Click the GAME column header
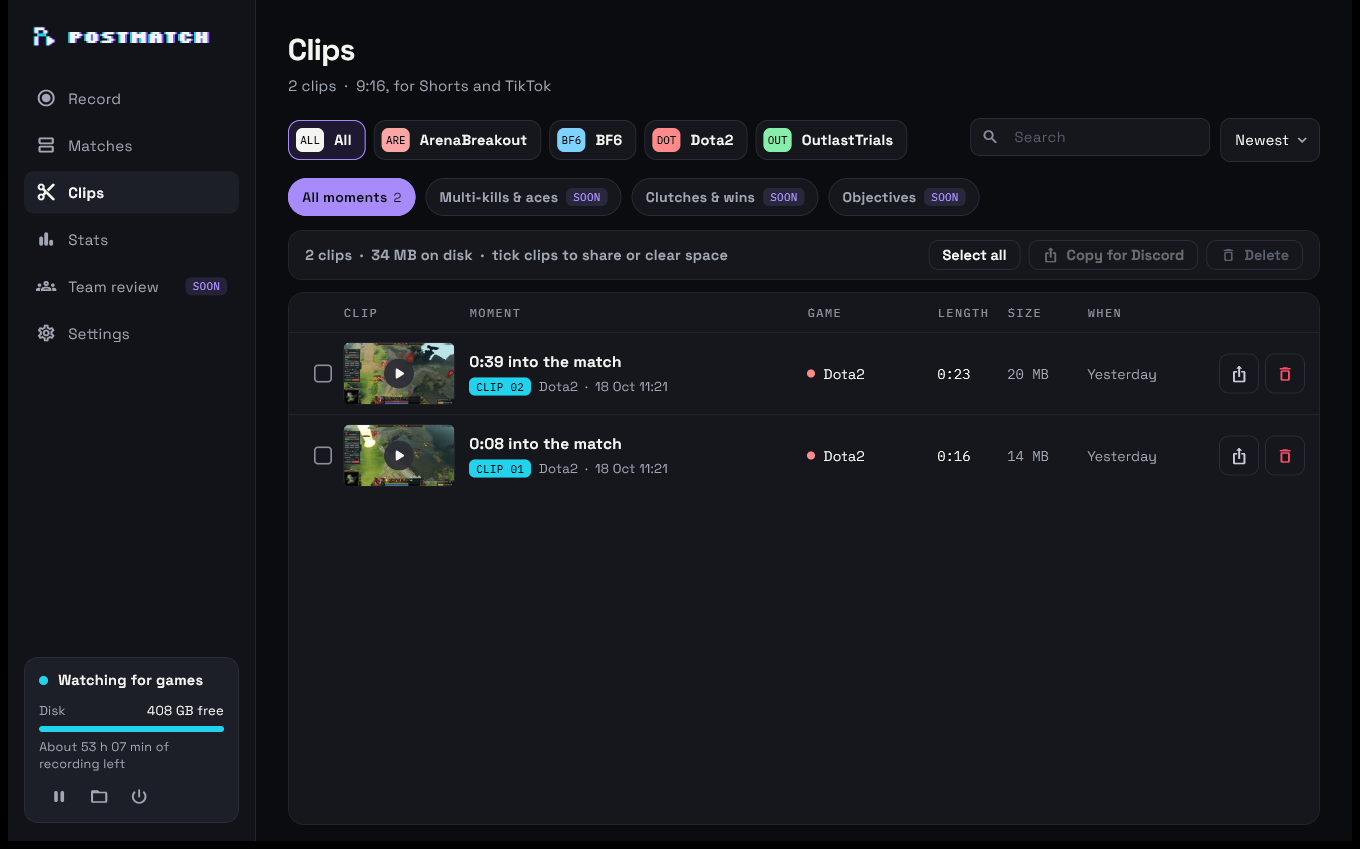The width and height of the screenshot is (1360, 849). (825, 313)
